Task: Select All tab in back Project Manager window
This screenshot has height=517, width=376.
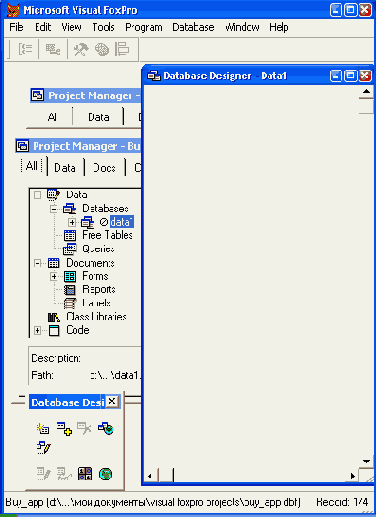Action: coord(52,117)
